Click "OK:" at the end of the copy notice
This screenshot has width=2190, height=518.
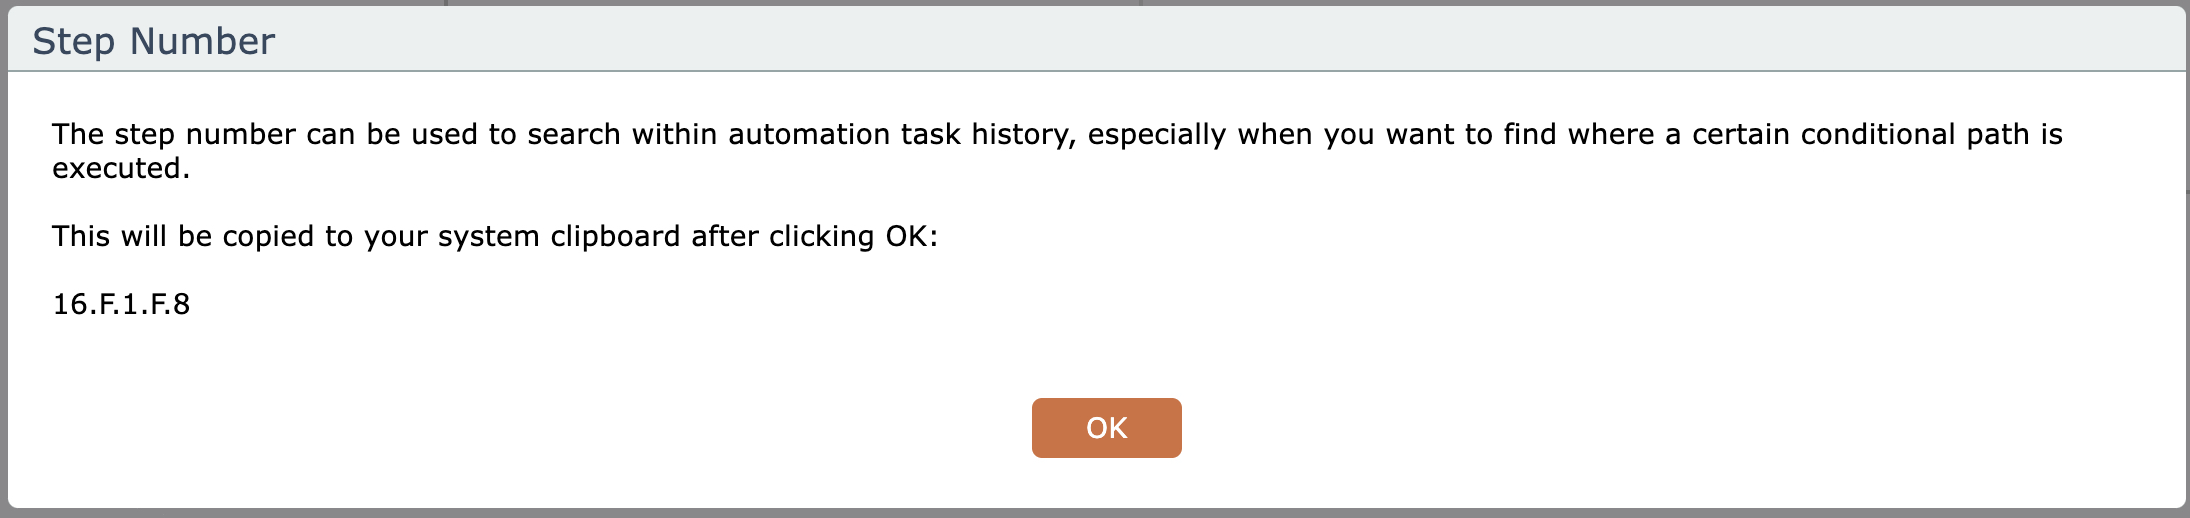(912, 236)
